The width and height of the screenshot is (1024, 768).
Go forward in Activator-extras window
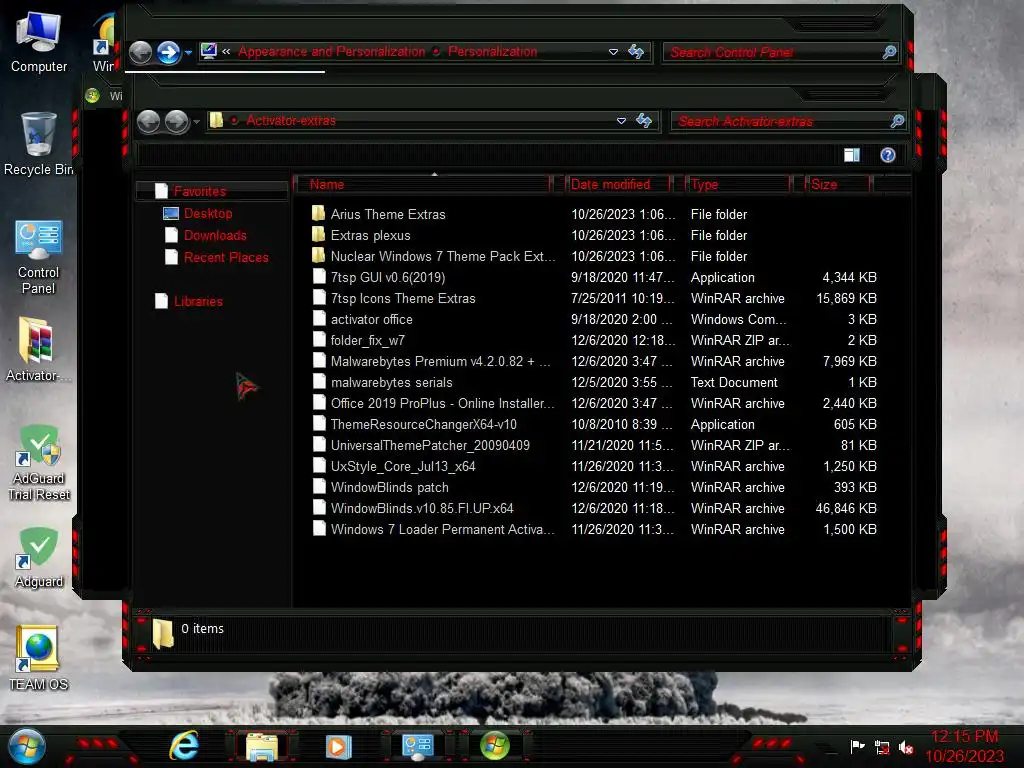[176, 121]
